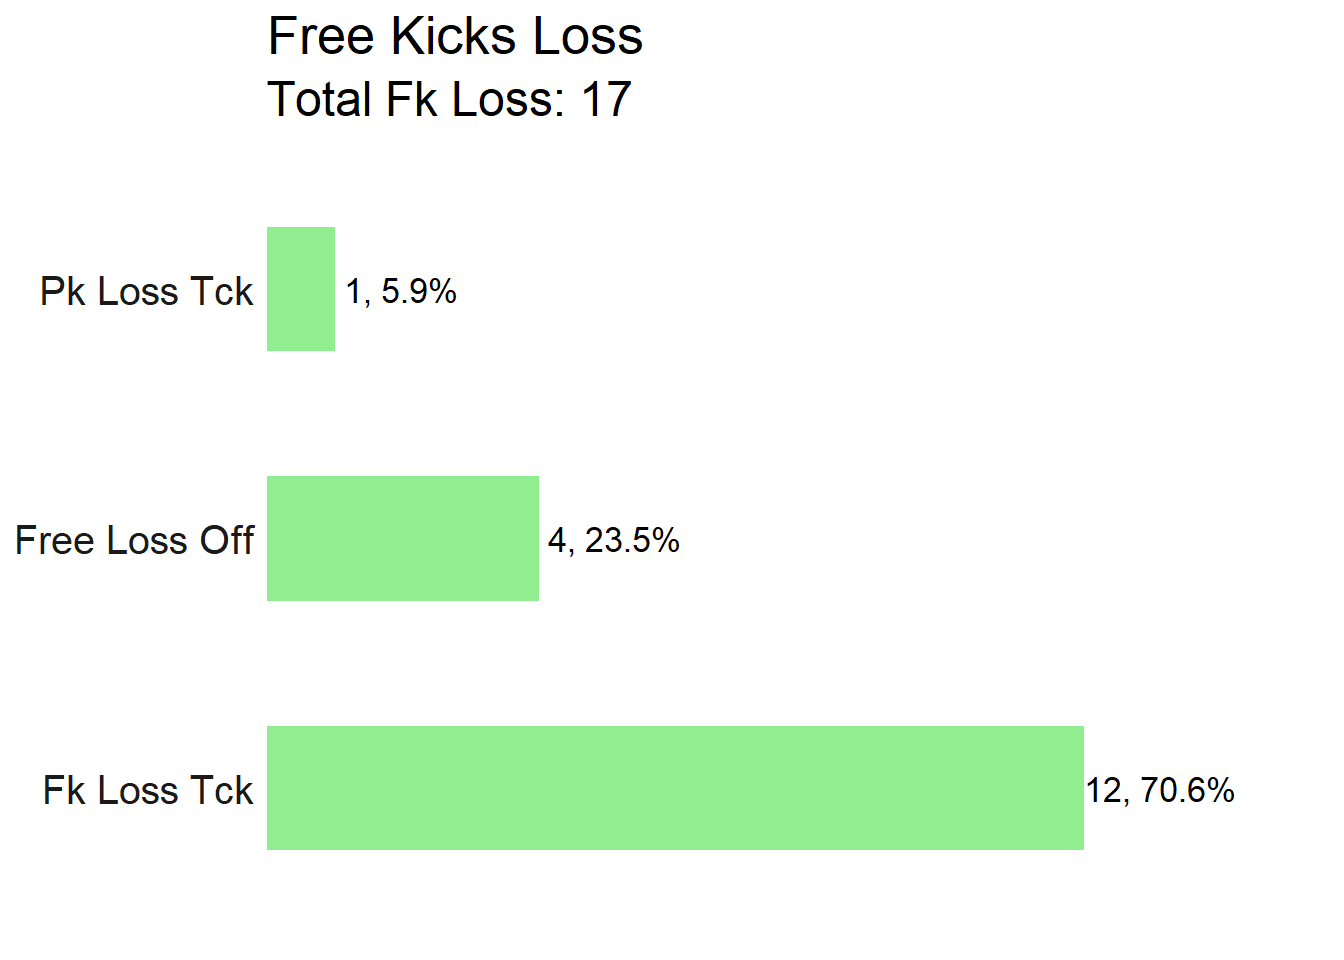Click the 70.6% percentage text

point(1187,790)
